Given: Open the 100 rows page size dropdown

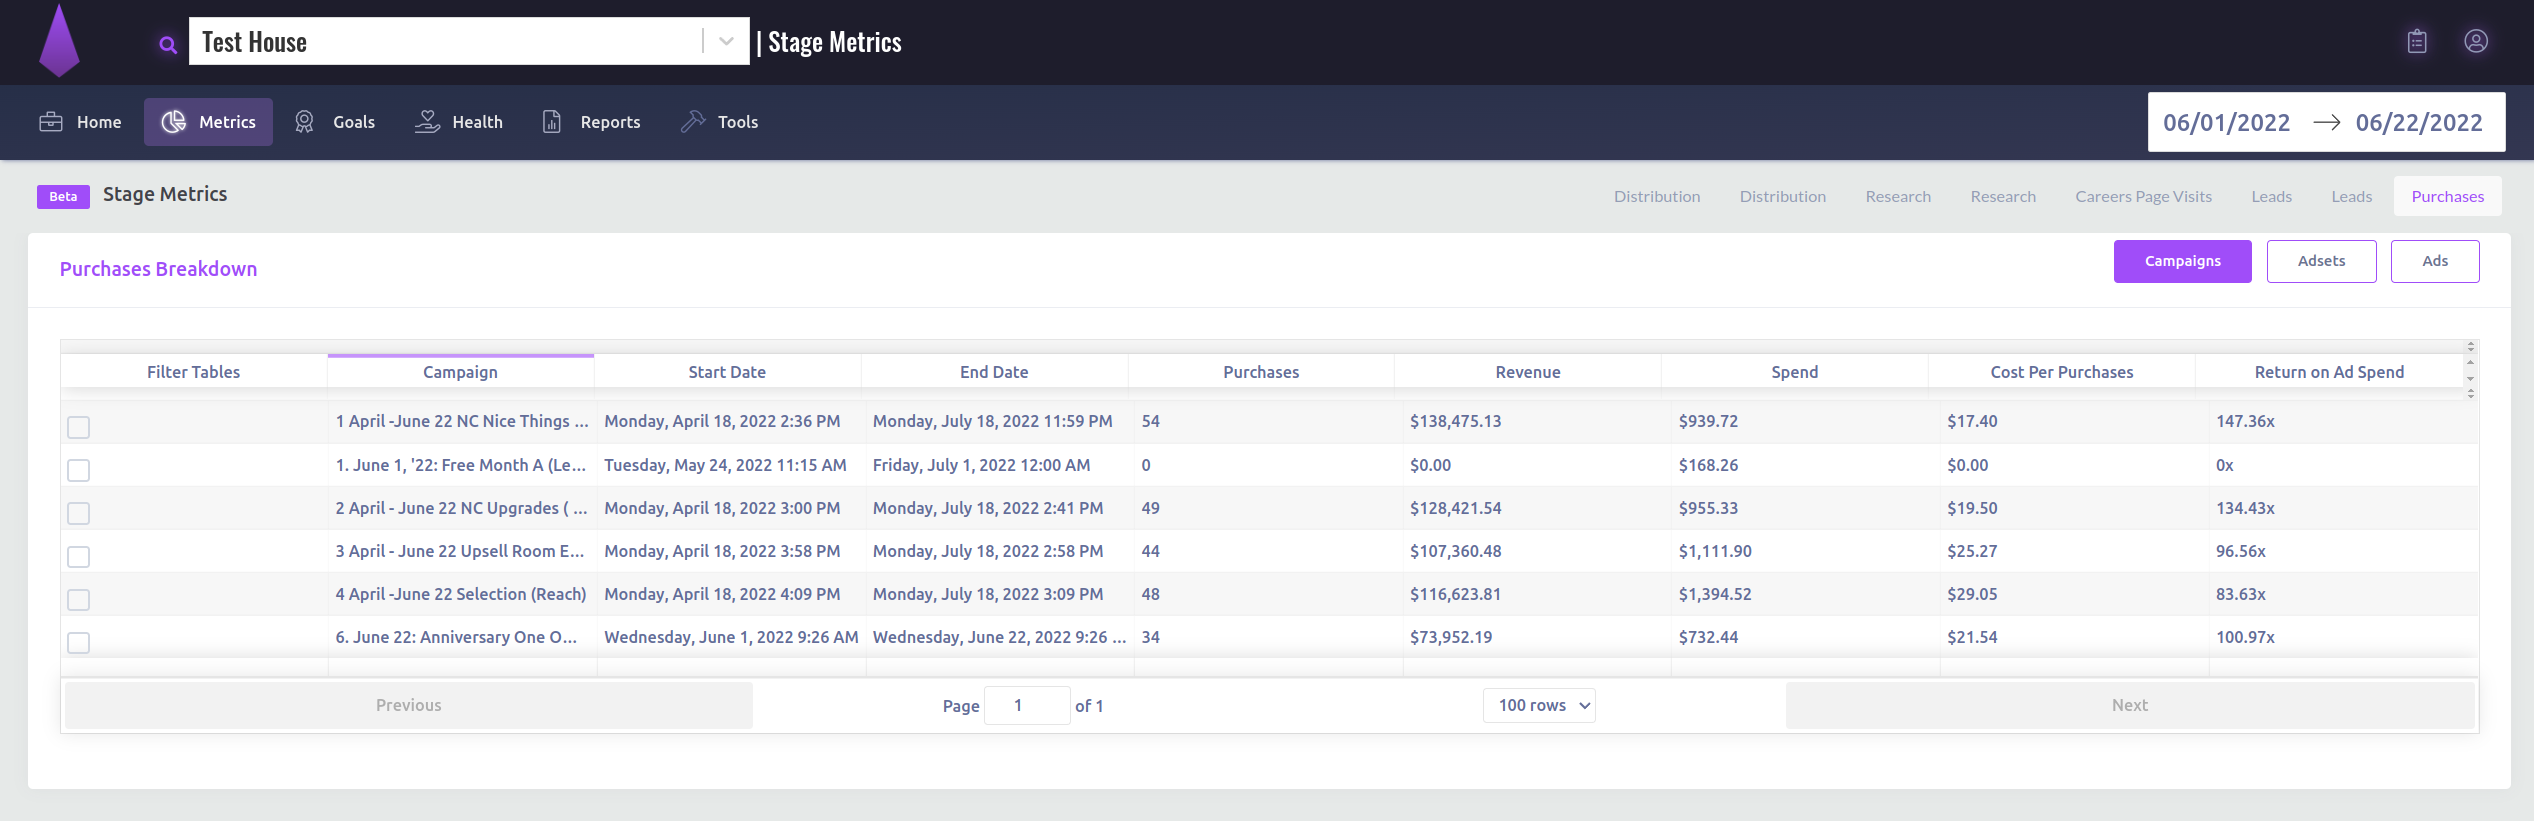Looking at the screenshot, I should (x=1539, y=706).
